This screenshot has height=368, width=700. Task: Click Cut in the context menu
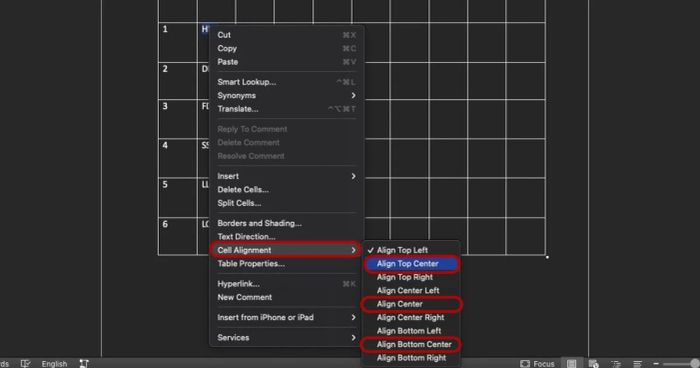287,35
